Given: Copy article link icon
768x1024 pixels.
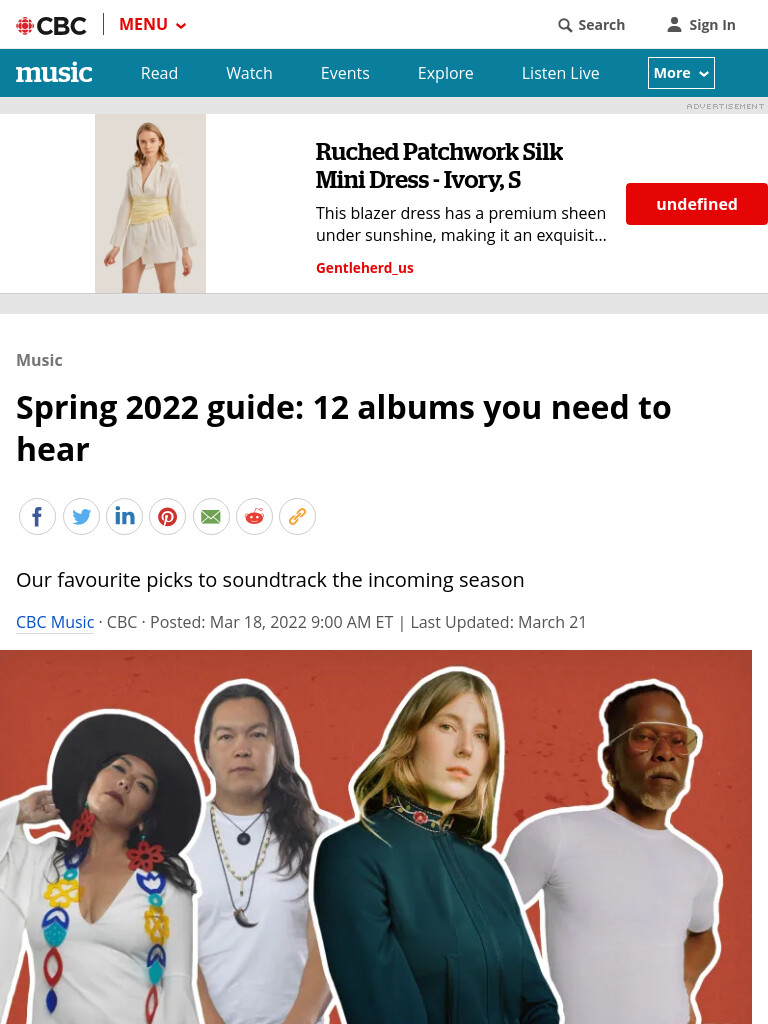Looking at the screenshot, I should 297,517.
